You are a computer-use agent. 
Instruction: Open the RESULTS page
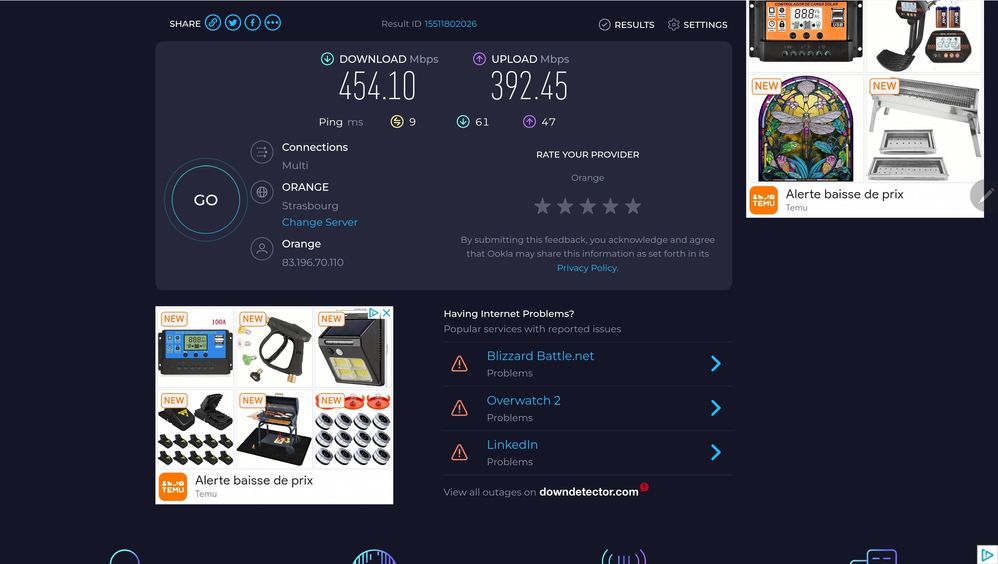click(626, 24)
